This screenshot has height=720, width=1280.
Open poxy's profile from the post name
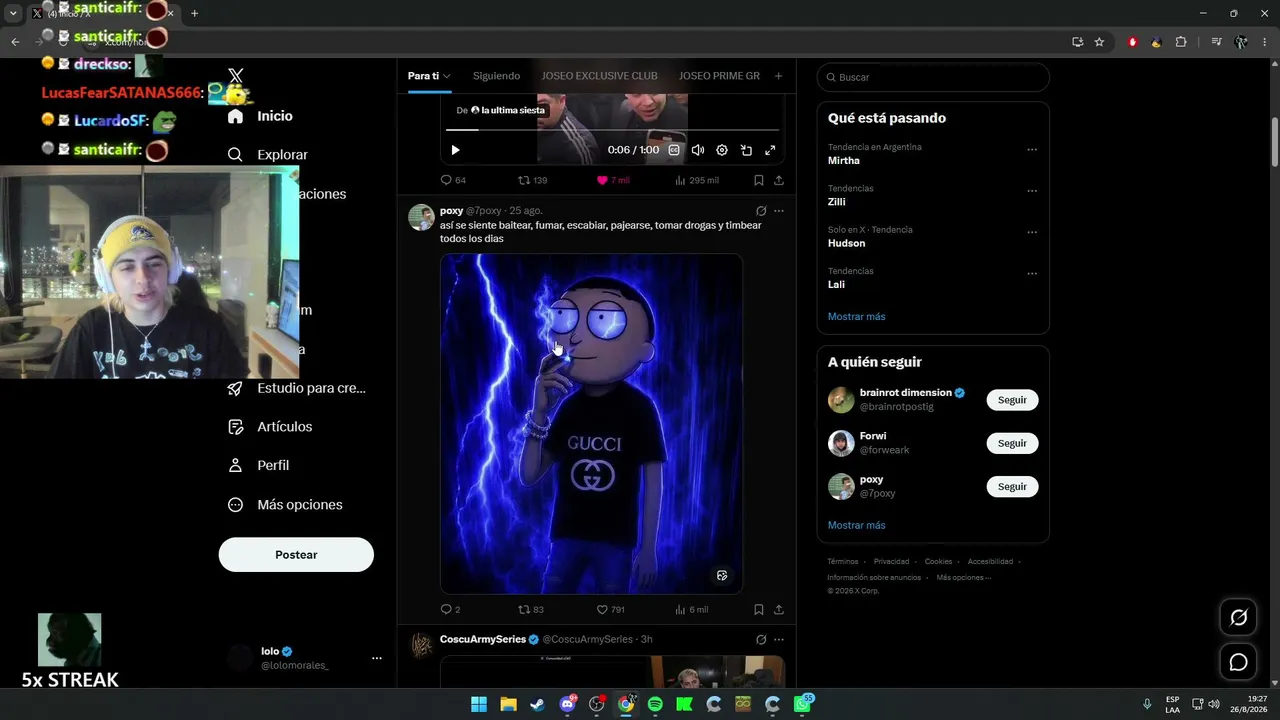click(x=451, y=211)
